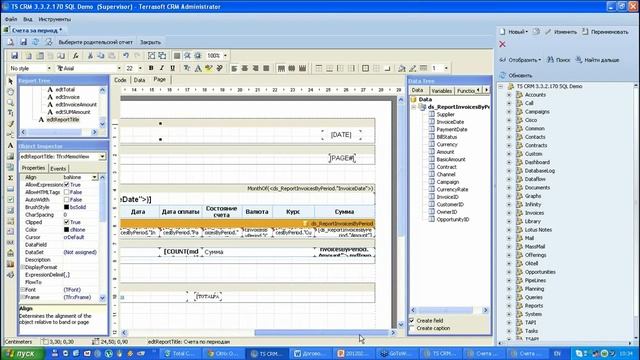Show grid toggle icon in designer toolbar
Viewport: 640px width, 360px height.
click(x=177, y=56)
